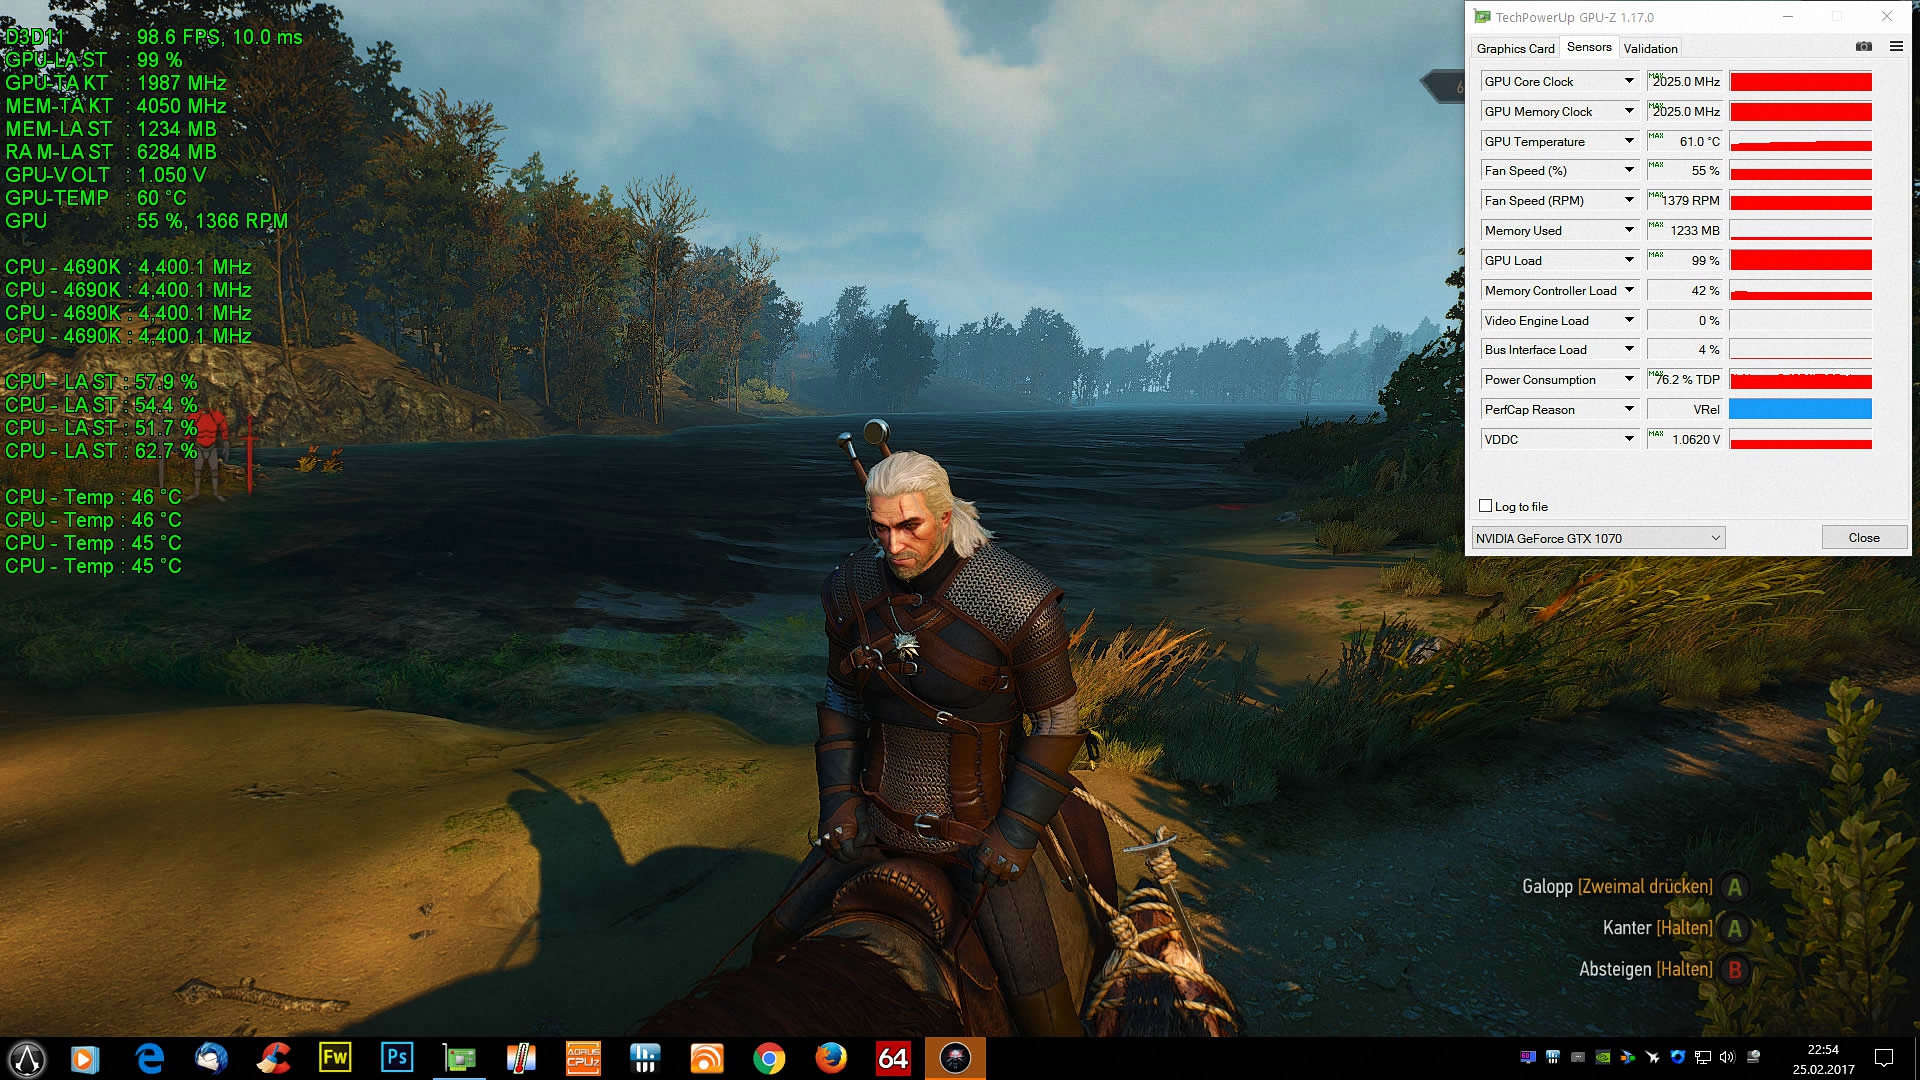1920x1080 pixels.
Task: Expand the Power Consumption sensor dropdown
Action: point(1628,379)
